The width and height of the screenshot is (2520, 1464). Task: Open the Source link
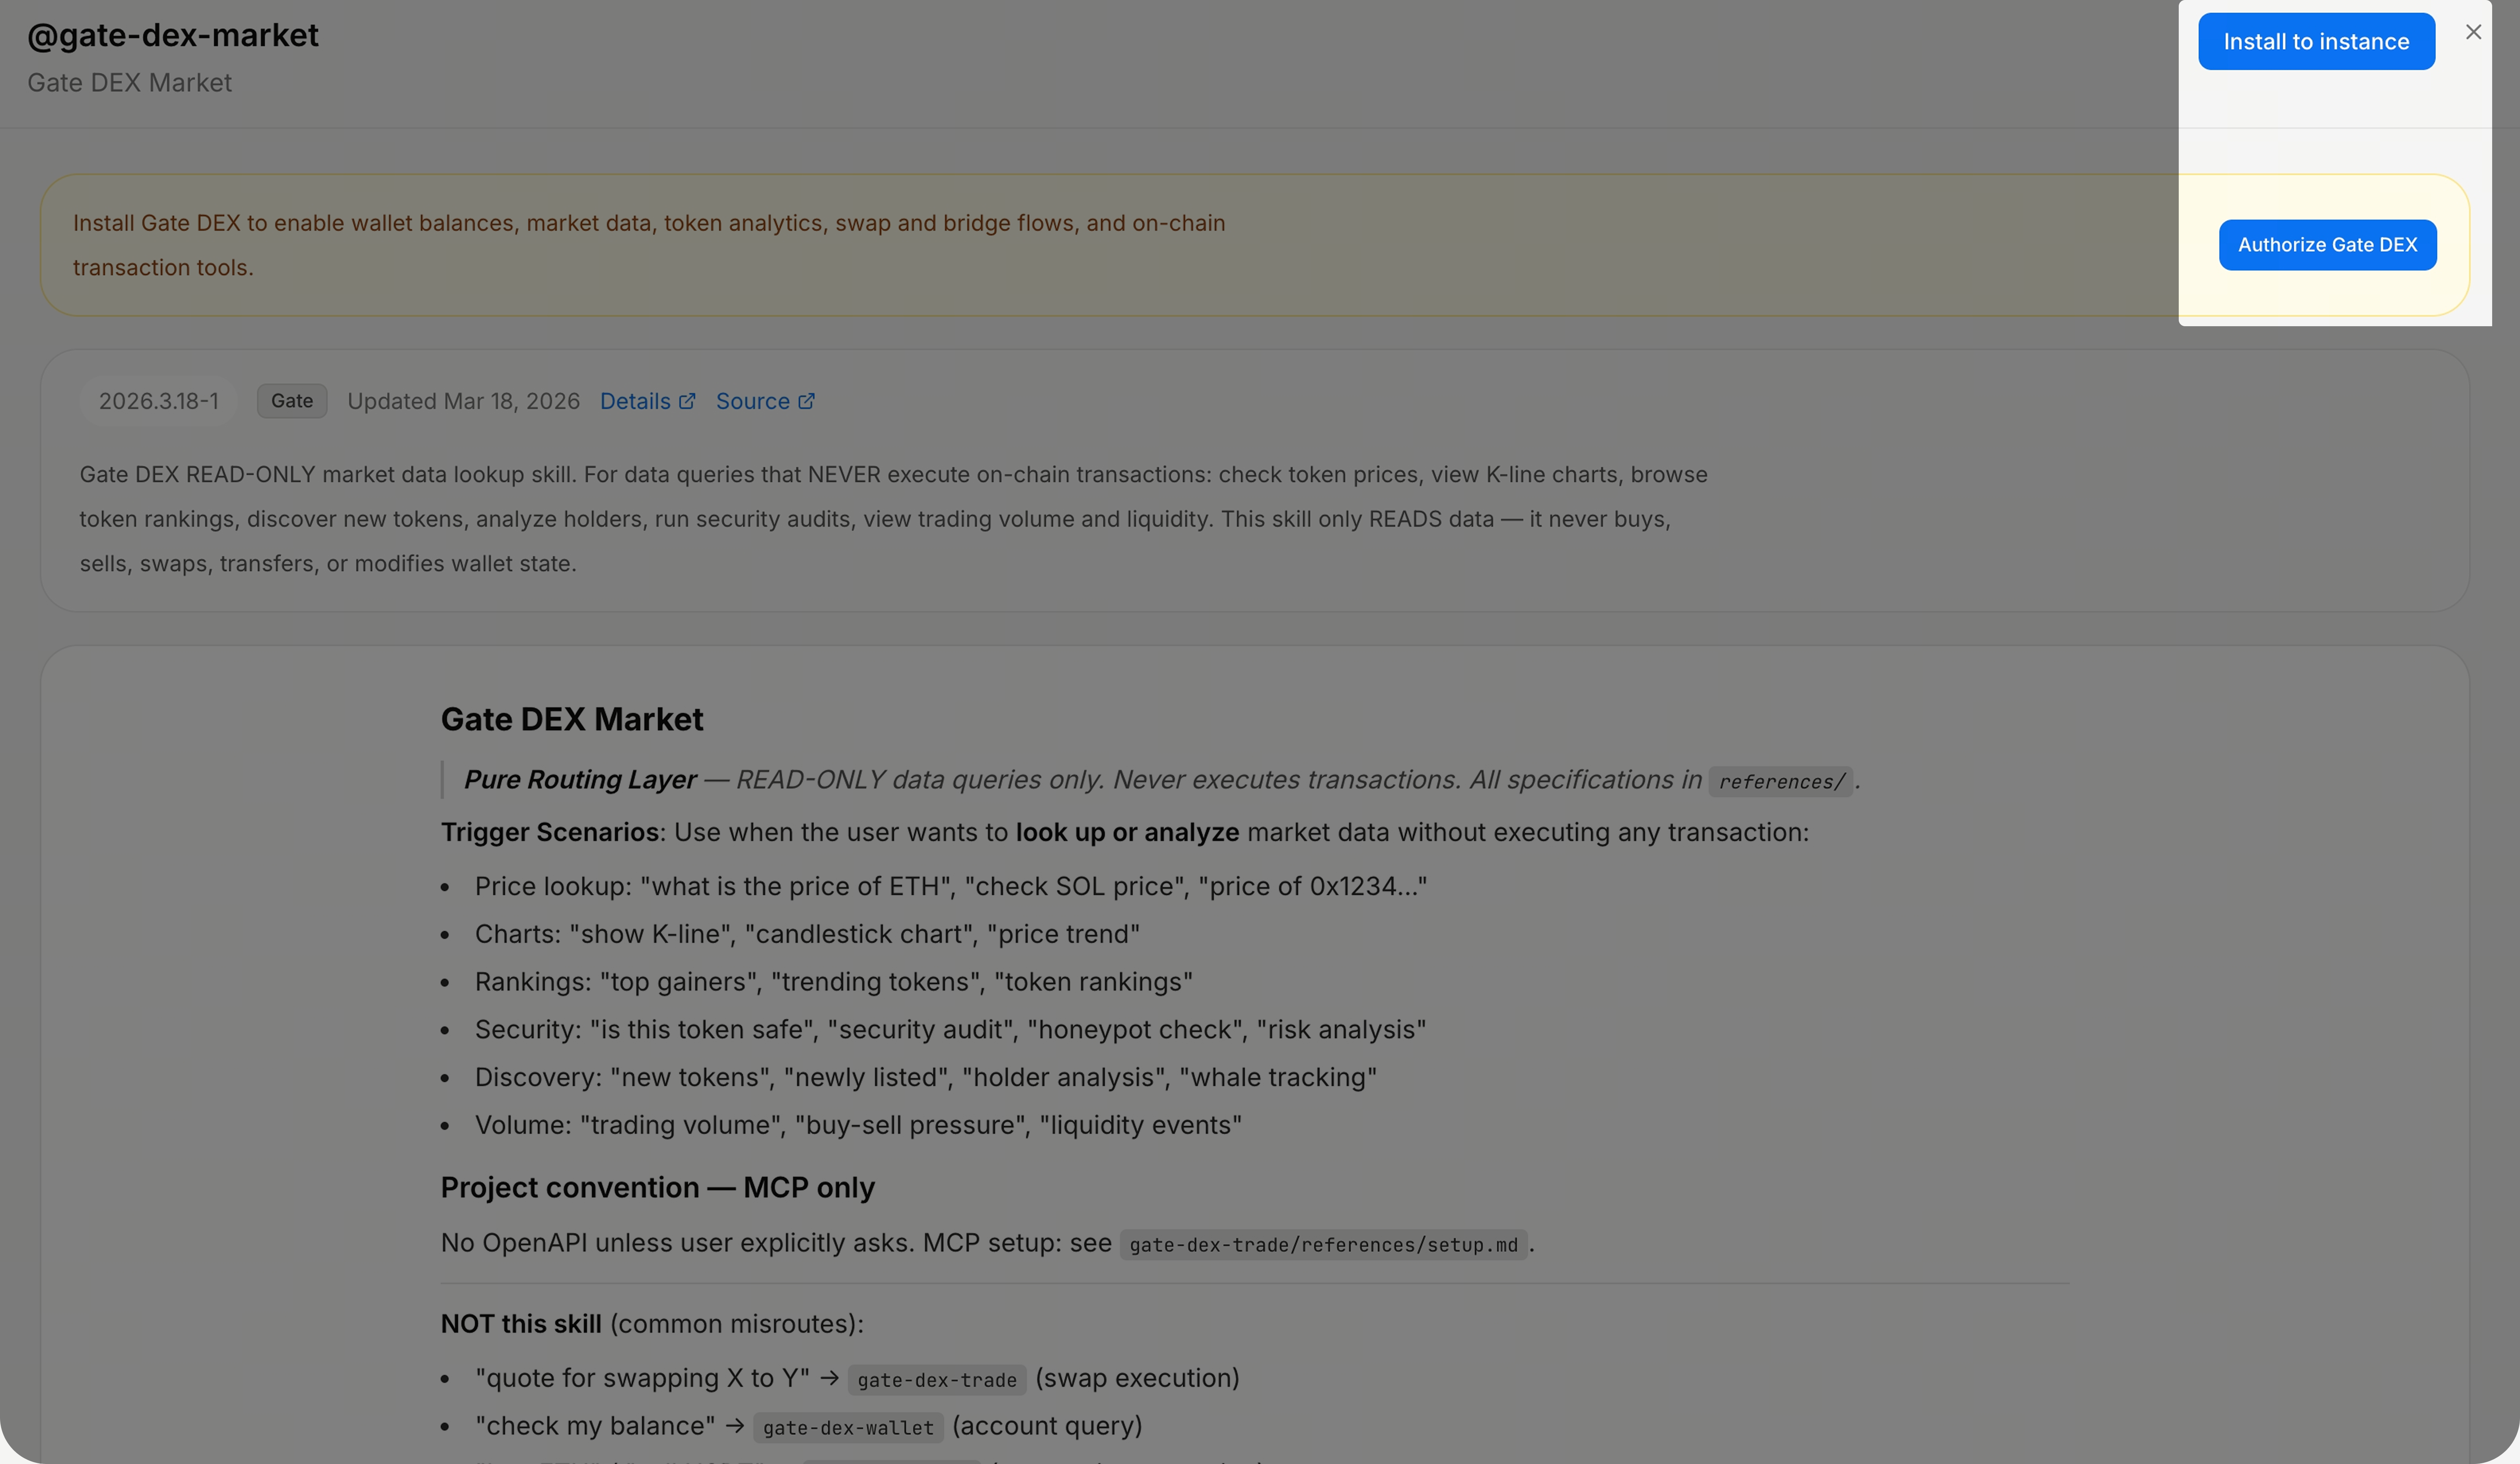pos(752,401)
